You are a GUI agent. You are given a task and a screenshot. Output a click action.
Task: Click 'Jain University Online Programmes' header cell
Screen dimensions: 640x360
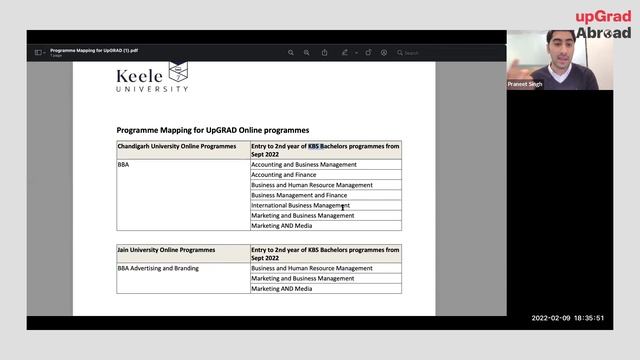tap(183, 254)
